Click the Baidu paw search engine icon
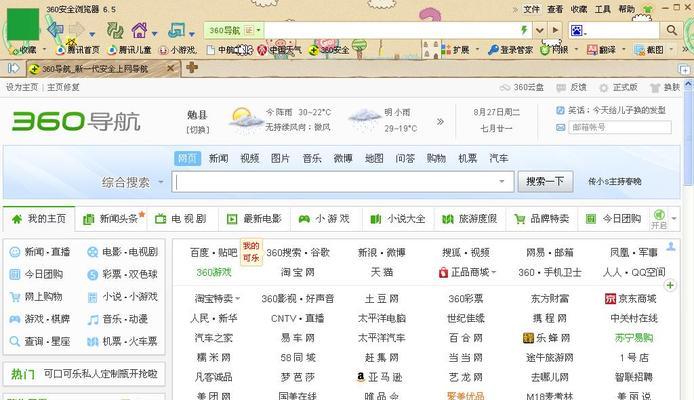Image resolution: width=694 pixels, height=400 pixels. pyautogui.click(x=577, y=30)
